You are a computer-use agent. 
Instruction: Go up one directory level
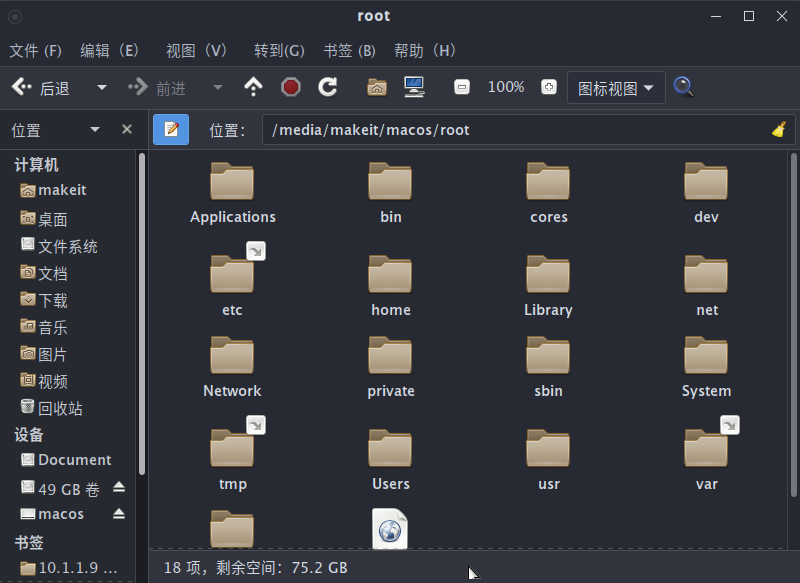click(253, 87)
